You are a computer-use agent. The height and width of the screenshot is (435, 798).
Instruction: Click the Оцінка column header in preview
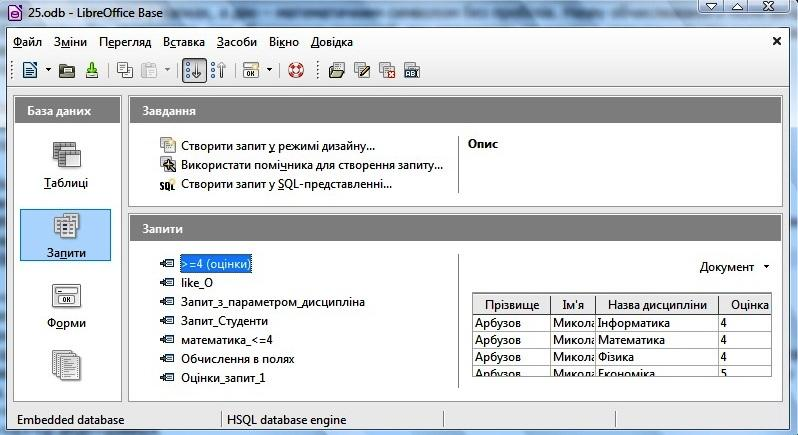(746, 304)
